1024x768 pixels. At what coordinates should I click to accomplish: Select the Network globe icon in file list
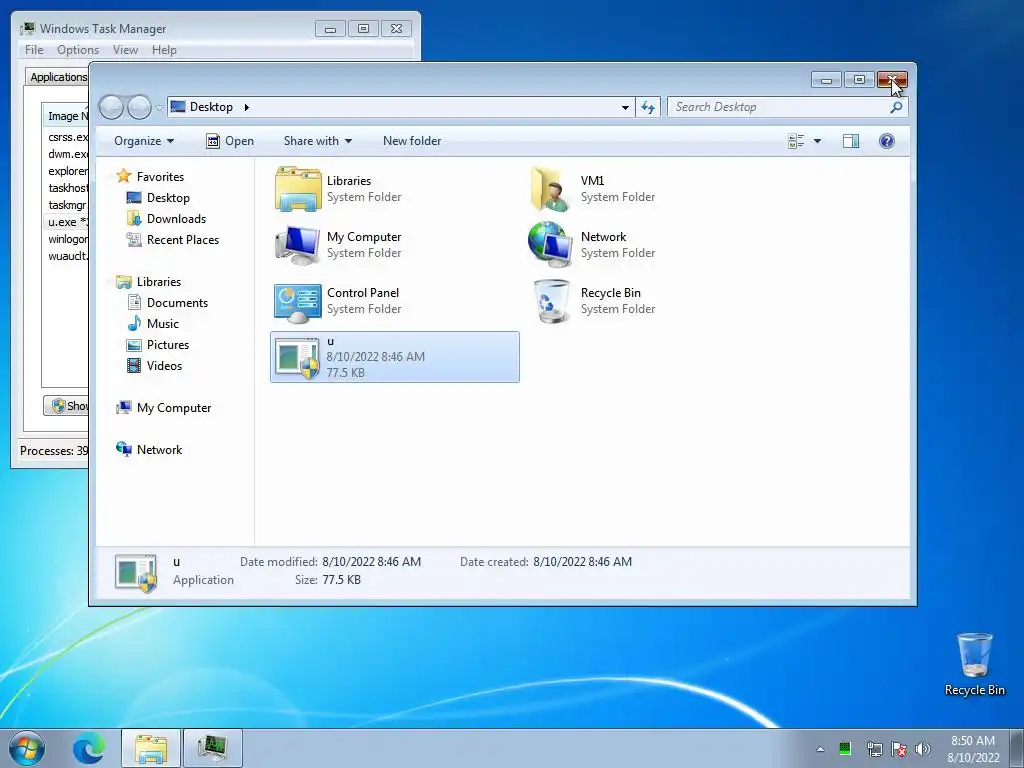coord(551,244)
